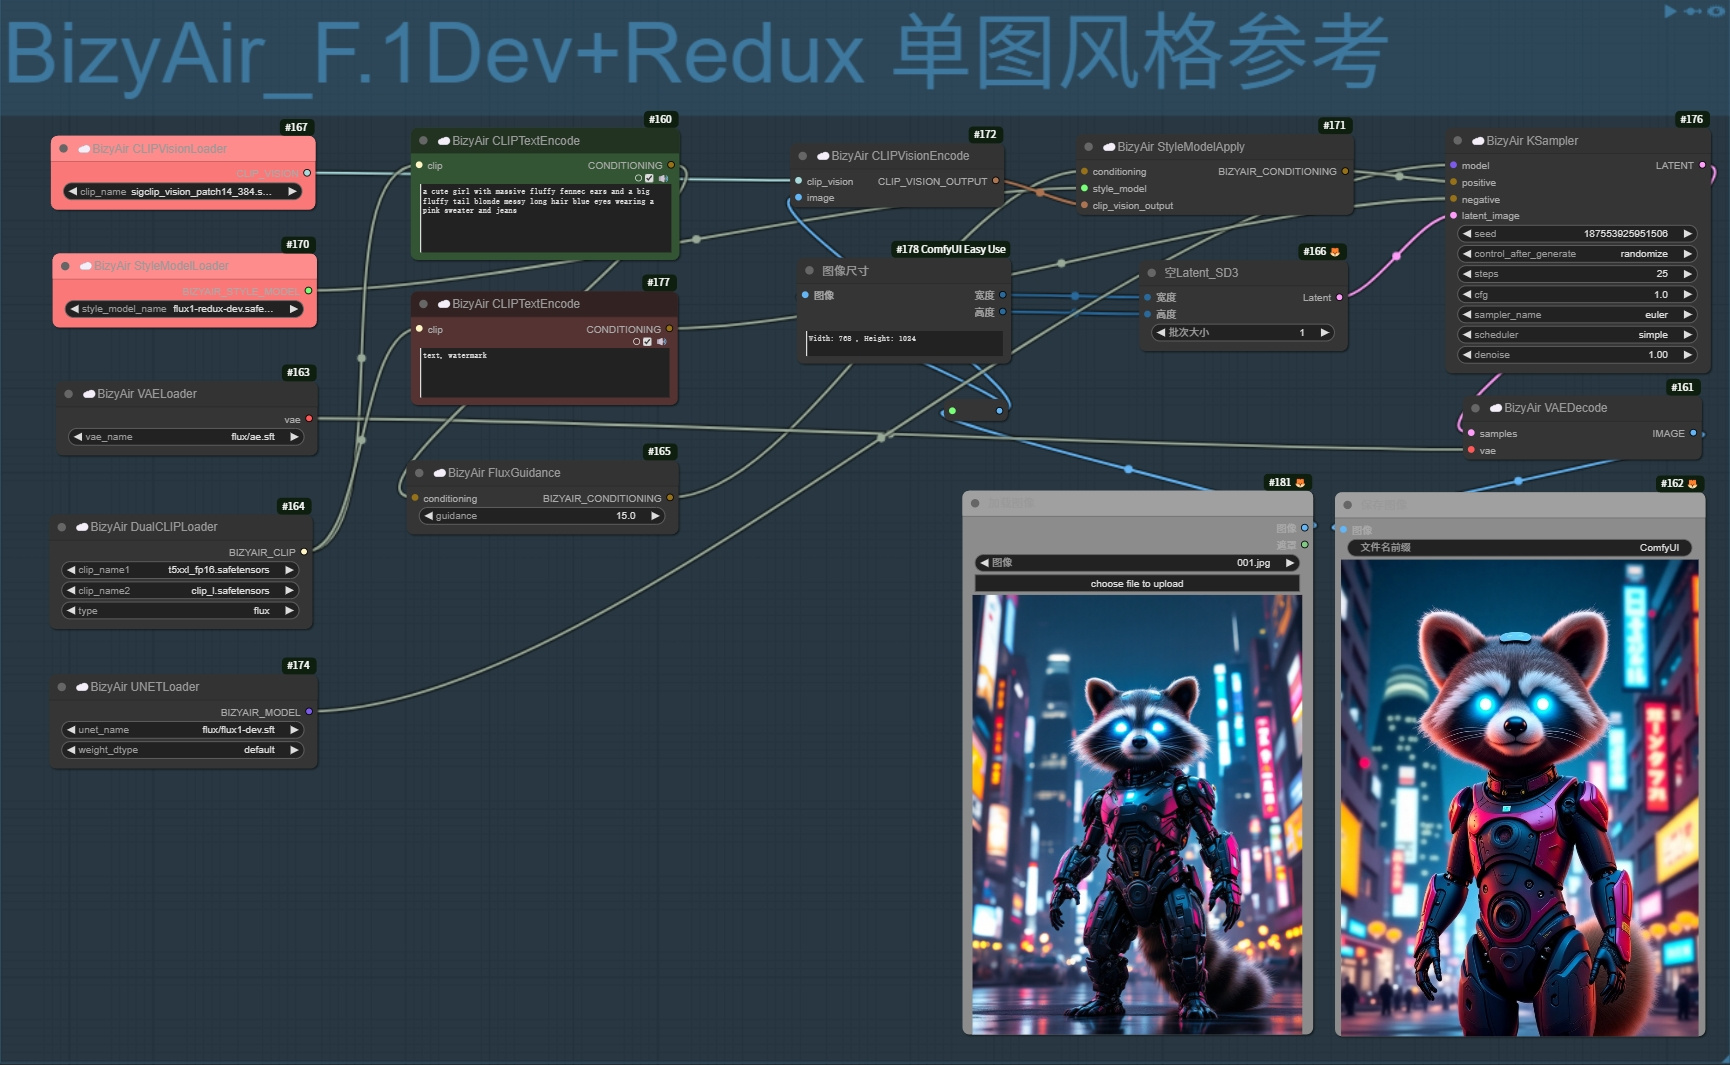Open the vae_name selector showing flux/ae.sft
The width and height of the screenshot is (1730, 1065).
(x=186, y=437)
